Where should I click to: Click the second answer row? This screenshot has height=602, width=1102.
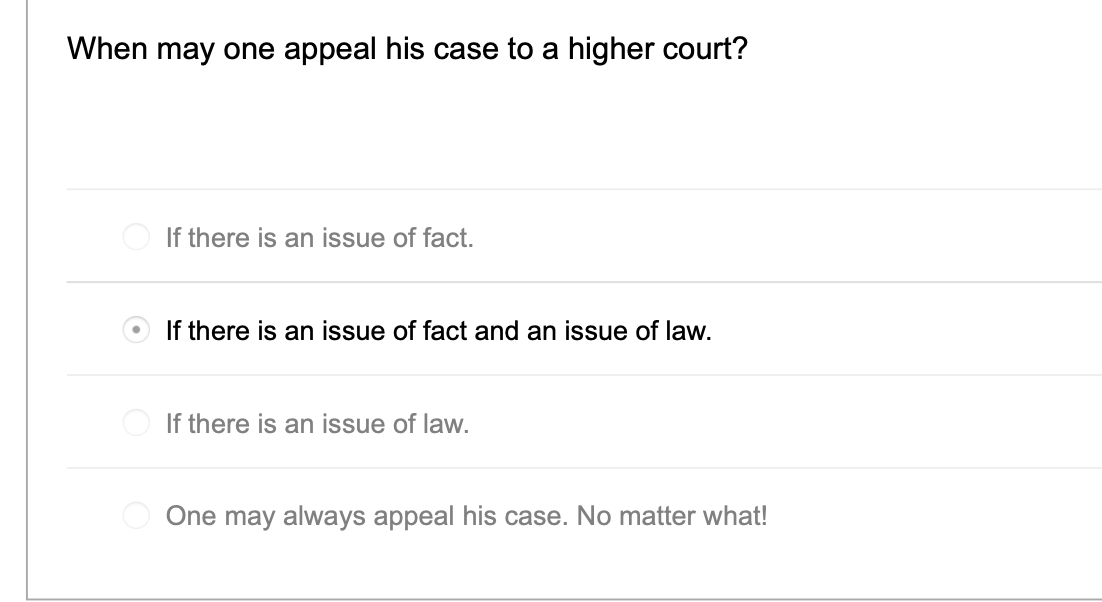click(x=500, y=330)
